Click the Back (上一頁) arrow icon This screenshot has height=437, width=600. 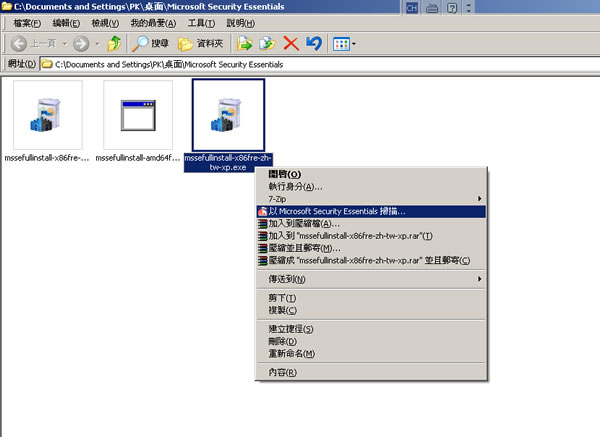click(18, 44)
